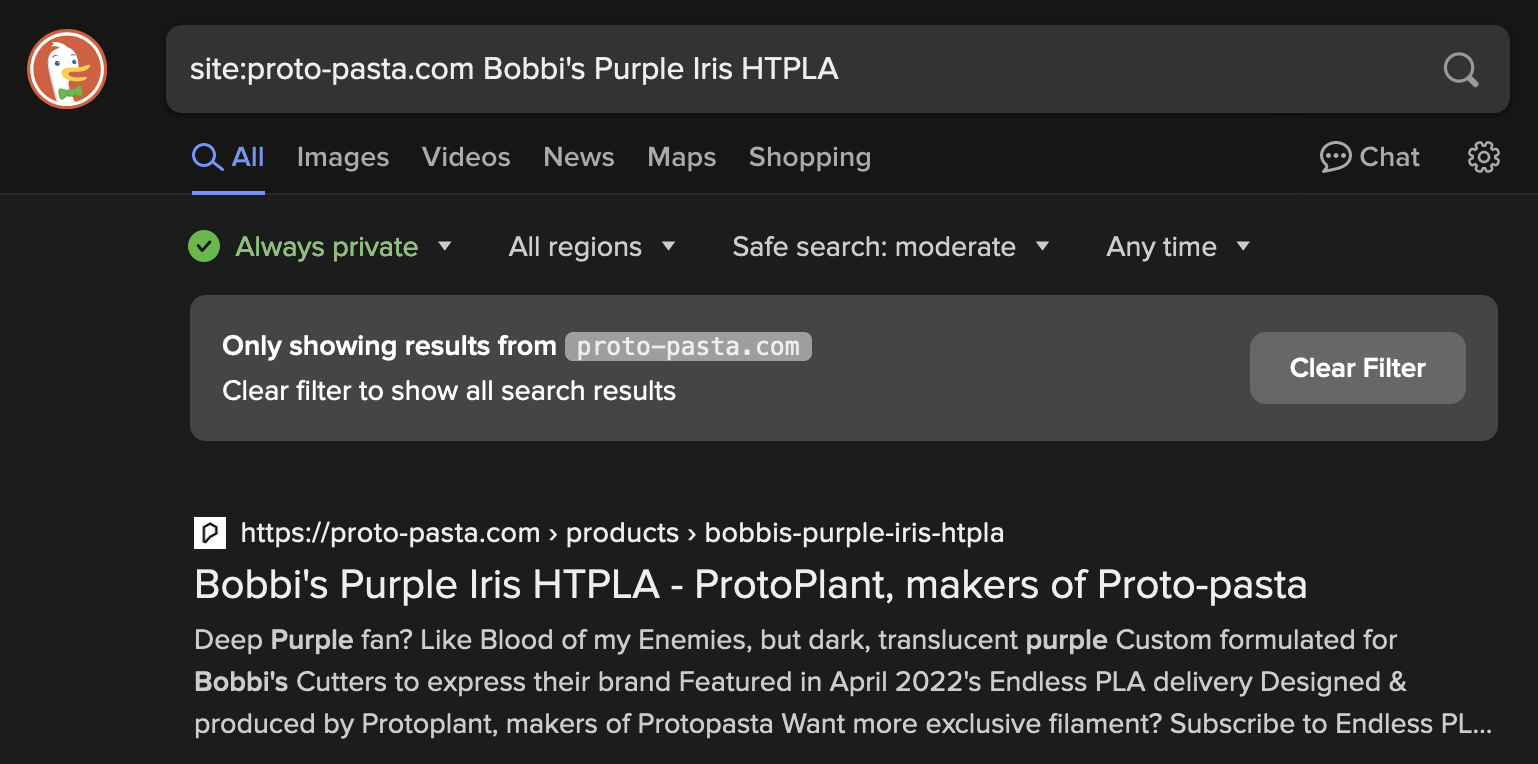Expand the Any time filter dropdown

pyautogui.click(x=1178, y=246)
